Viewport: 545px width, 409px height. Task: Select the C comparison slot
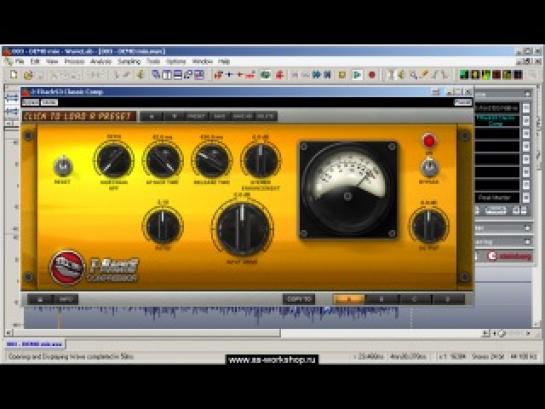pos(415,299)
